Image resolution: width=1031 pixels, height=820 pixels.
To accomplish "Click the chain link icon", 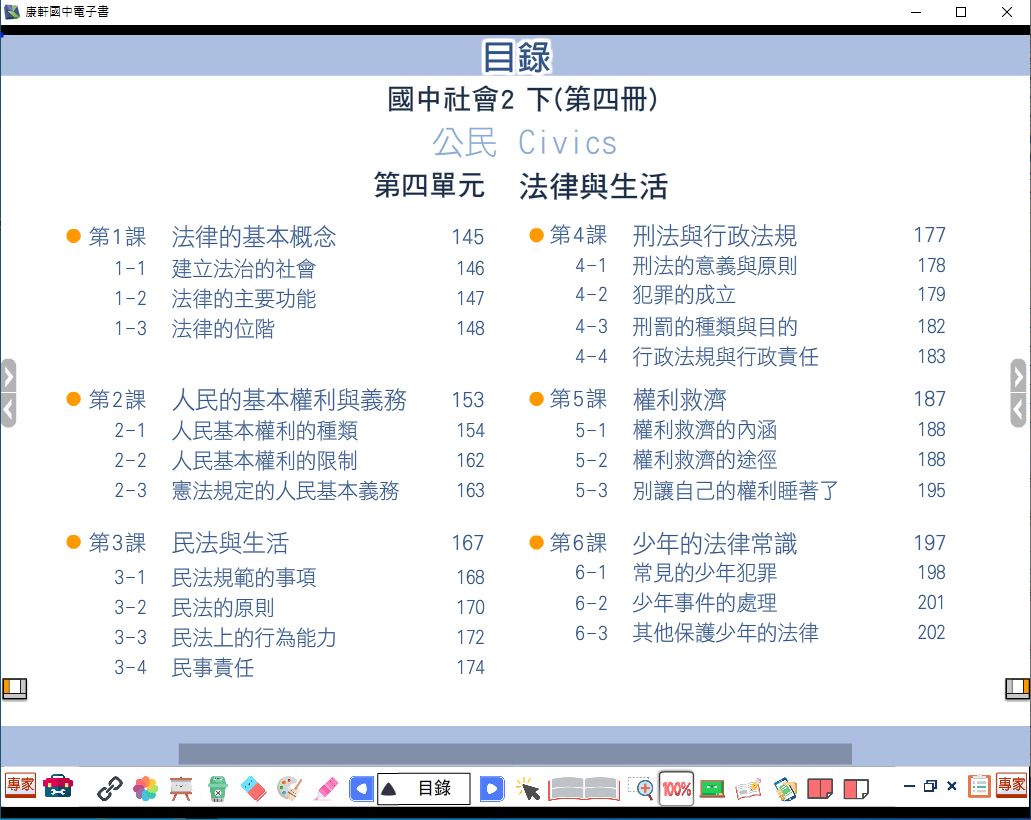I will click(x=109, y=788).
